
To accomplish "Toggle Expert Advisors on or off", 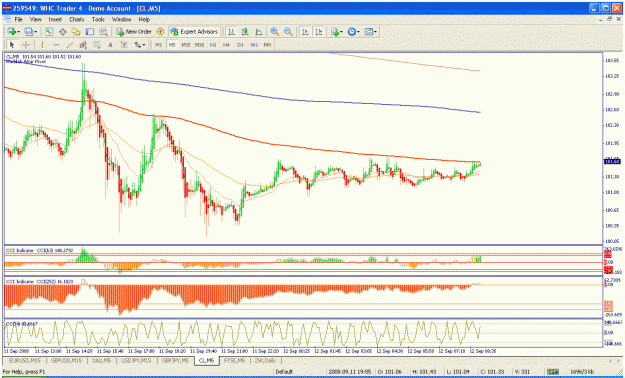I will point(194,32).
